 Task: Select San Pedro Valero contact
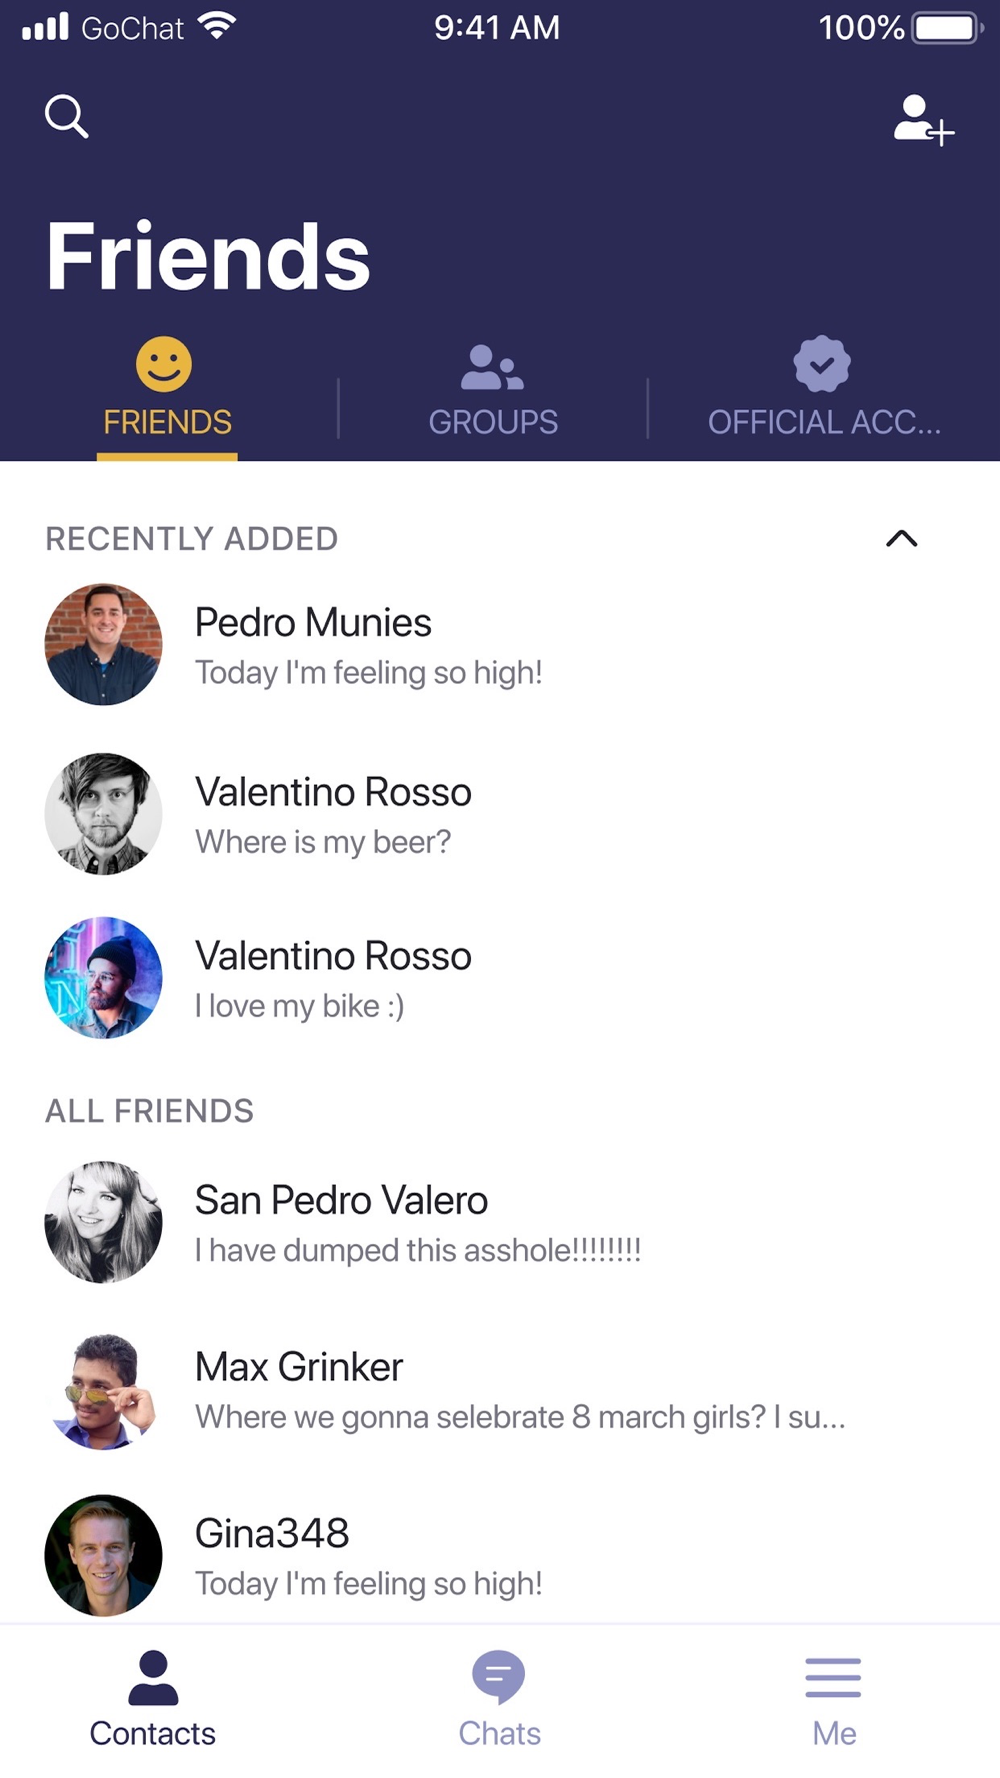click(500, 1222)
